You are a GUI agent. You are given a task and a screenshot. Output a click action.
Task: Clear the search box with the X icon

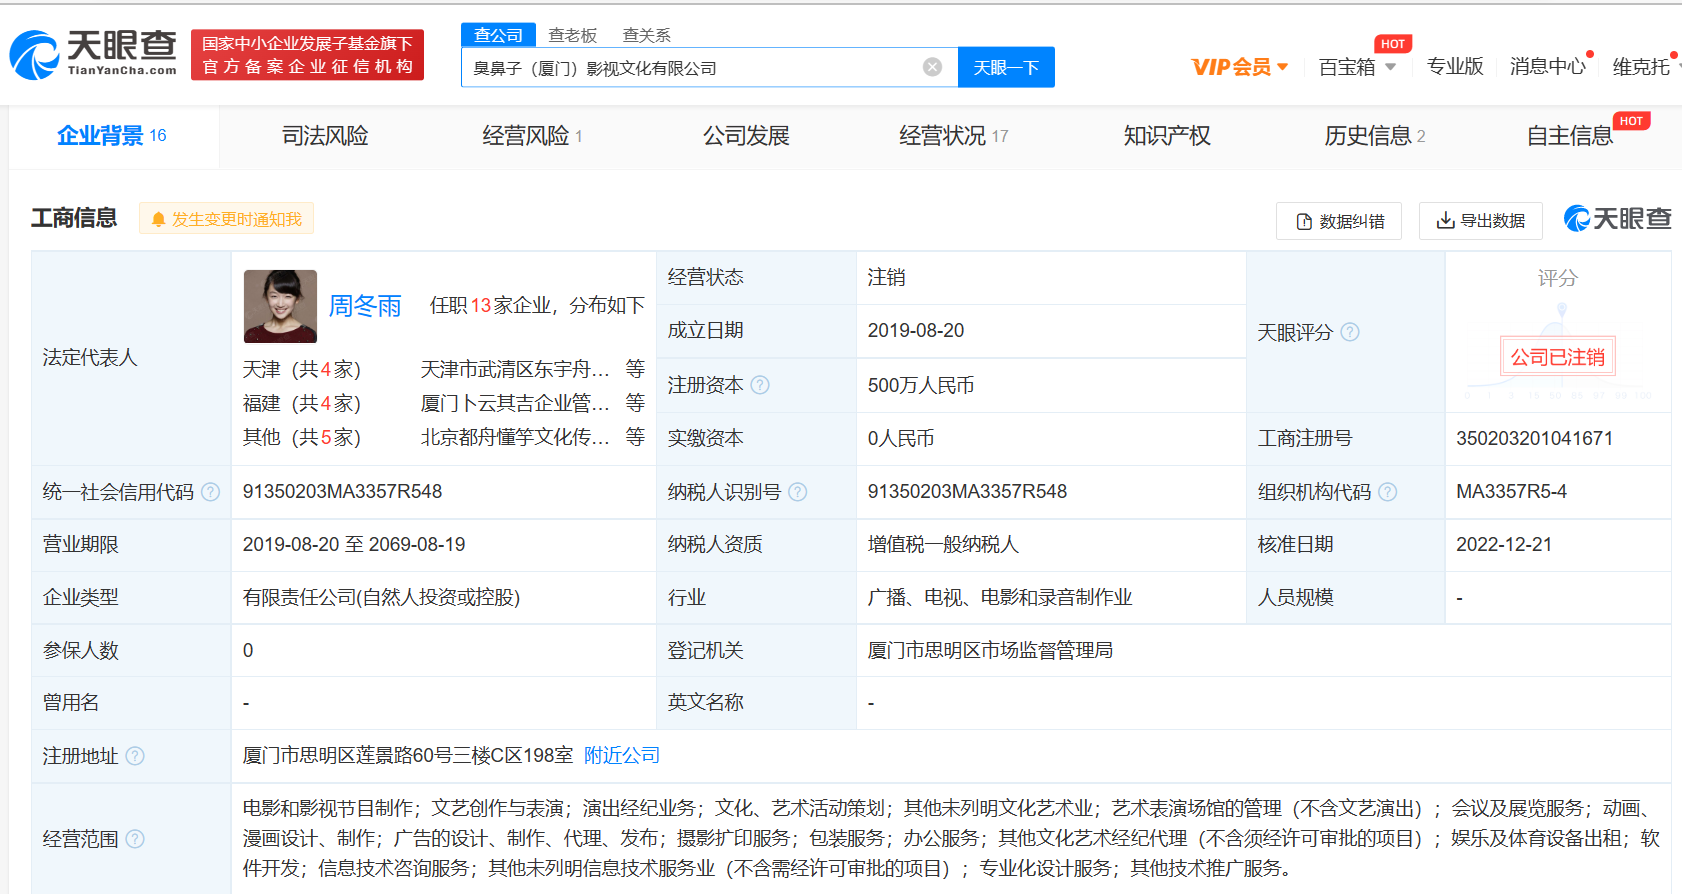(932, 67)
